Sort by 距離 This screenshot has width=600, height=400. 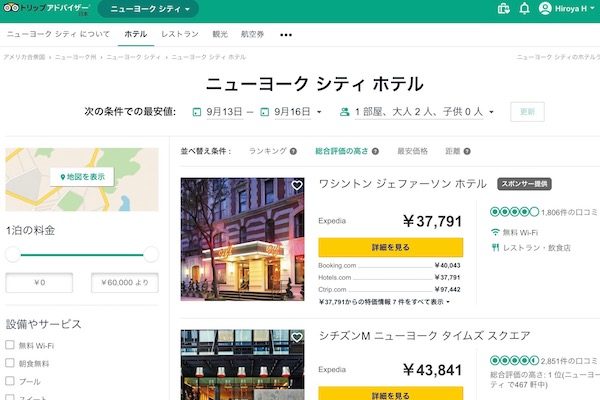click(x=453, y=151)
